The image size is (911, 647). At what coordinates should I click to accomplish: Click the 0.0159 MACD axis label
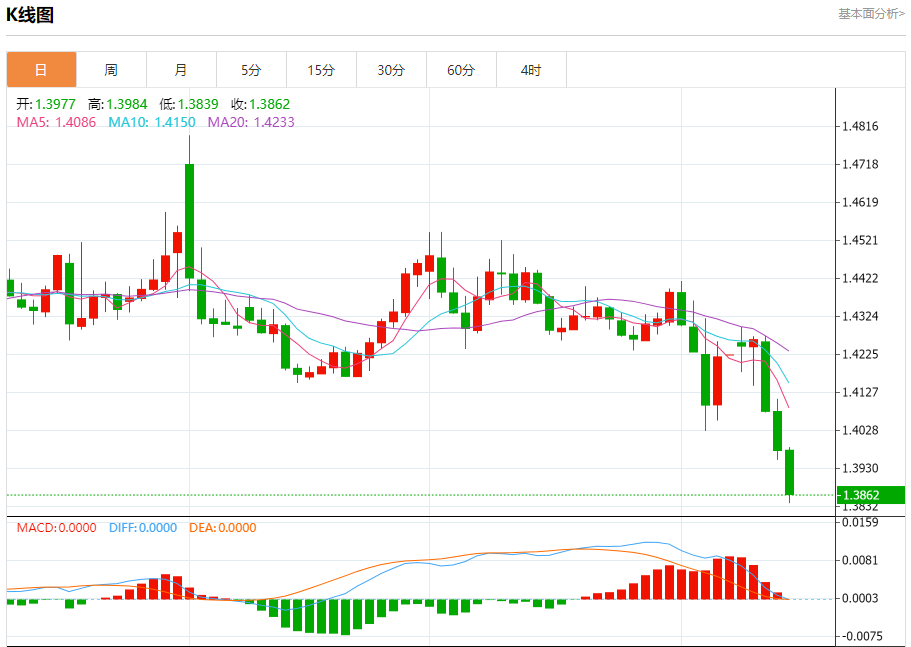(860, 522)
